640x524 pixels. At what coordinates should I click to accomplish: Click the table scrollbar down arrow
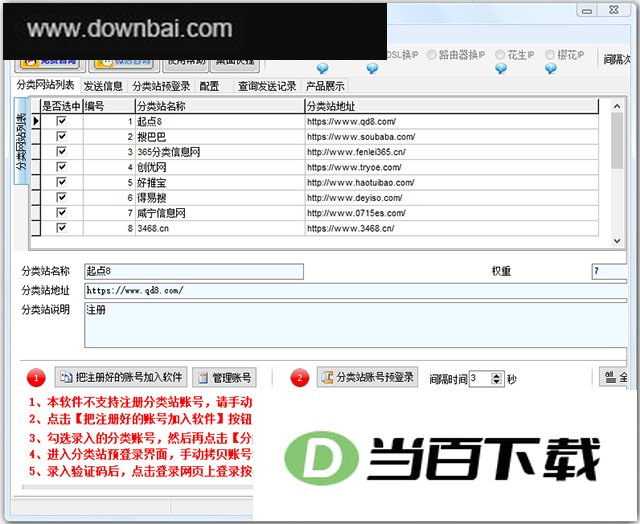pyautogui.click(x=617, y=241)
